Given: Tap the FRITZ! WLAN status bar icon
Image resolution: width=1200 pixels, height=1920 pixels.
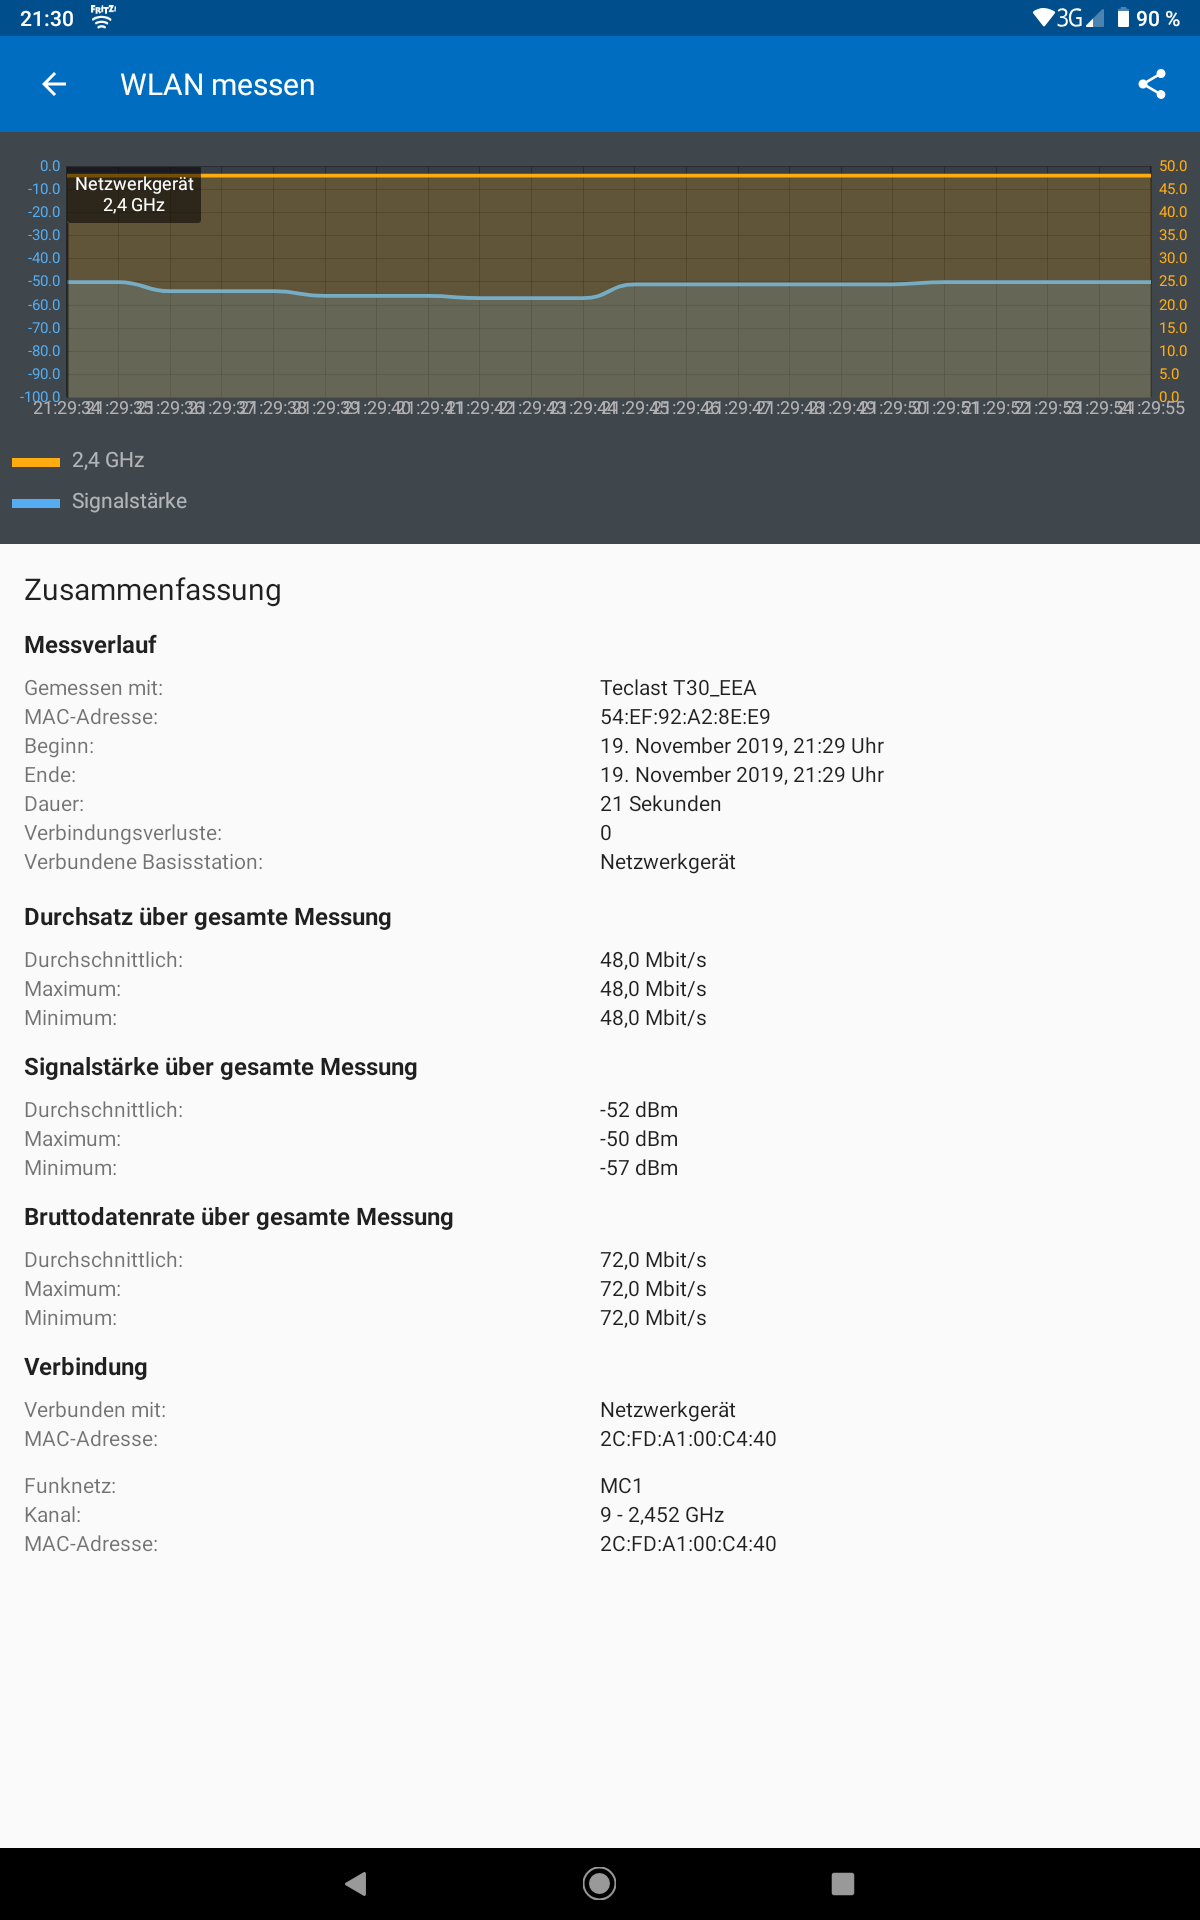Looking at the screenshot, I should pos(103,16).
